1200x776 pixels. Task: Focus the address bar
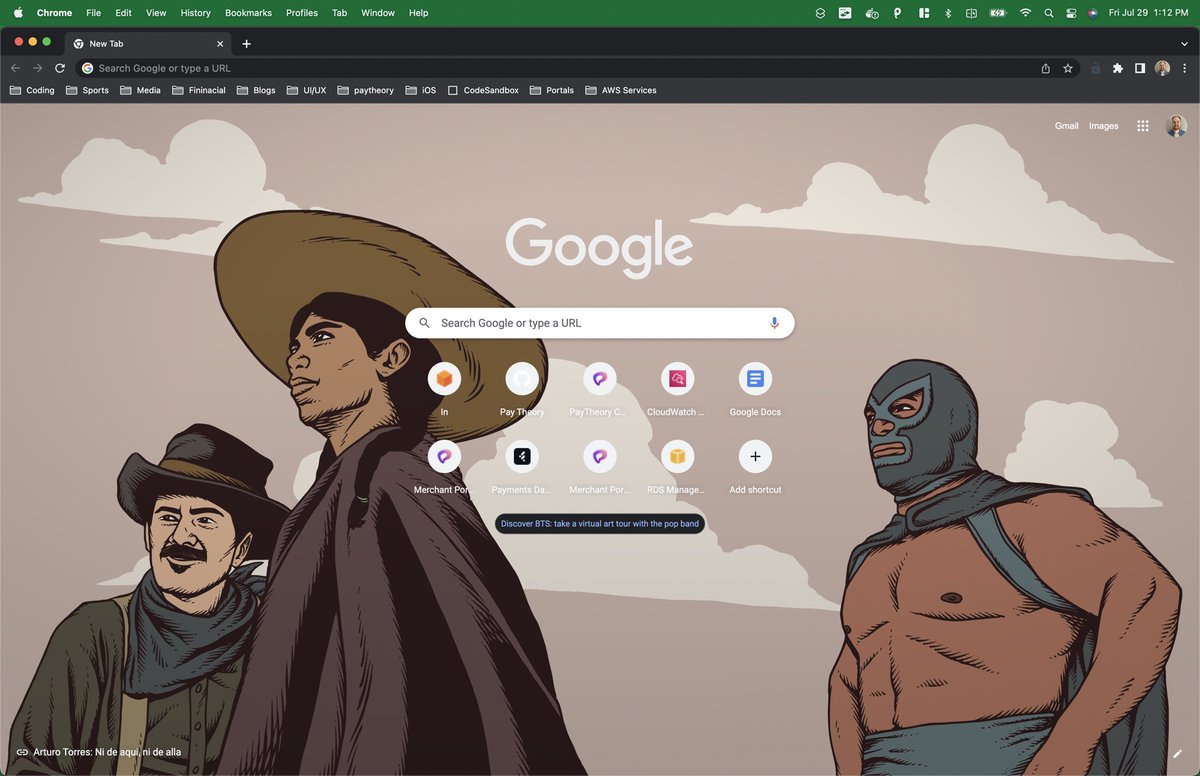pos(560,68)
